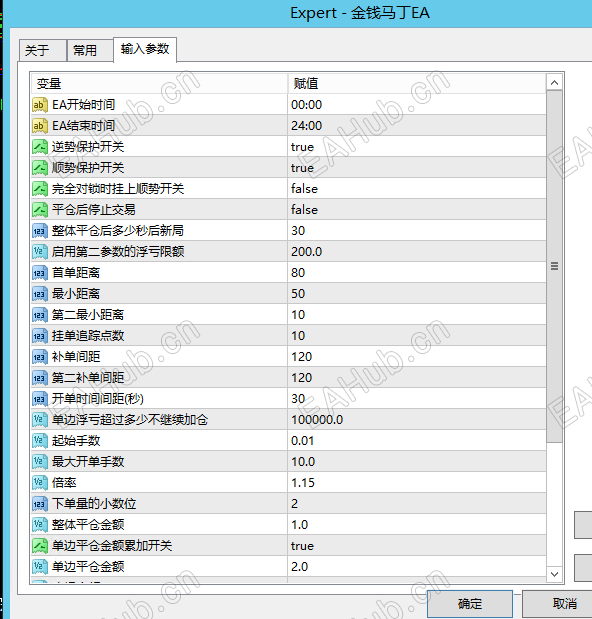This screenshot has width=592, height=619.
Task: Click the scroll down arrow of parameter list
Action: [554, 574]
